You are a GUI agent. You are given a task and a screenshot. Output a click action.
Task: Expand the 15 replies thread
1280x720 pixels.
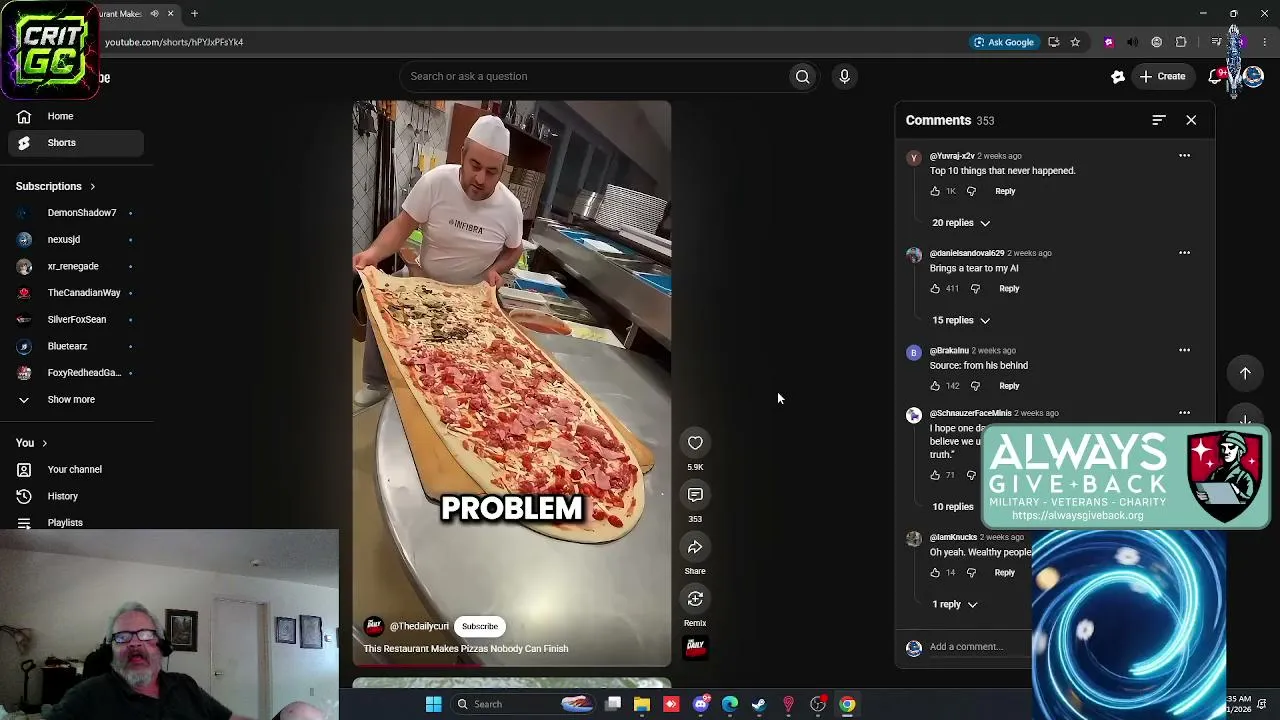click(961, 321)
